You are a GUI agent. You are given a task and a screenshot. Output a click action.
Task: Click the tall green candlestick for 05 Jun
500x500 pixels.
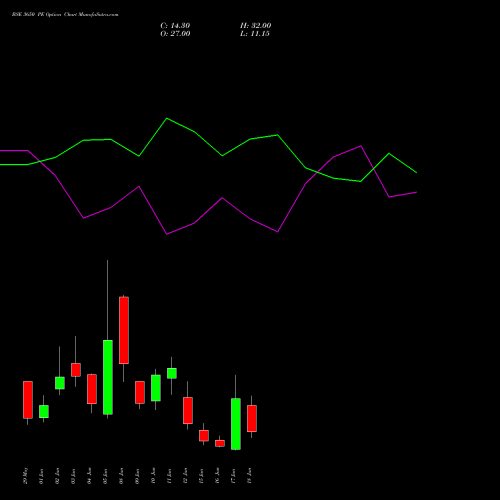(x=108, y=377)
